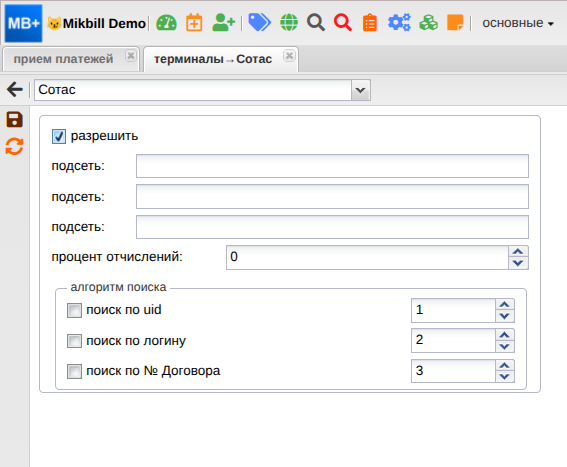Enable 'поиск по uid' checkbox
This screenshot has height=467, width=567.
click(x=74, y=310)
